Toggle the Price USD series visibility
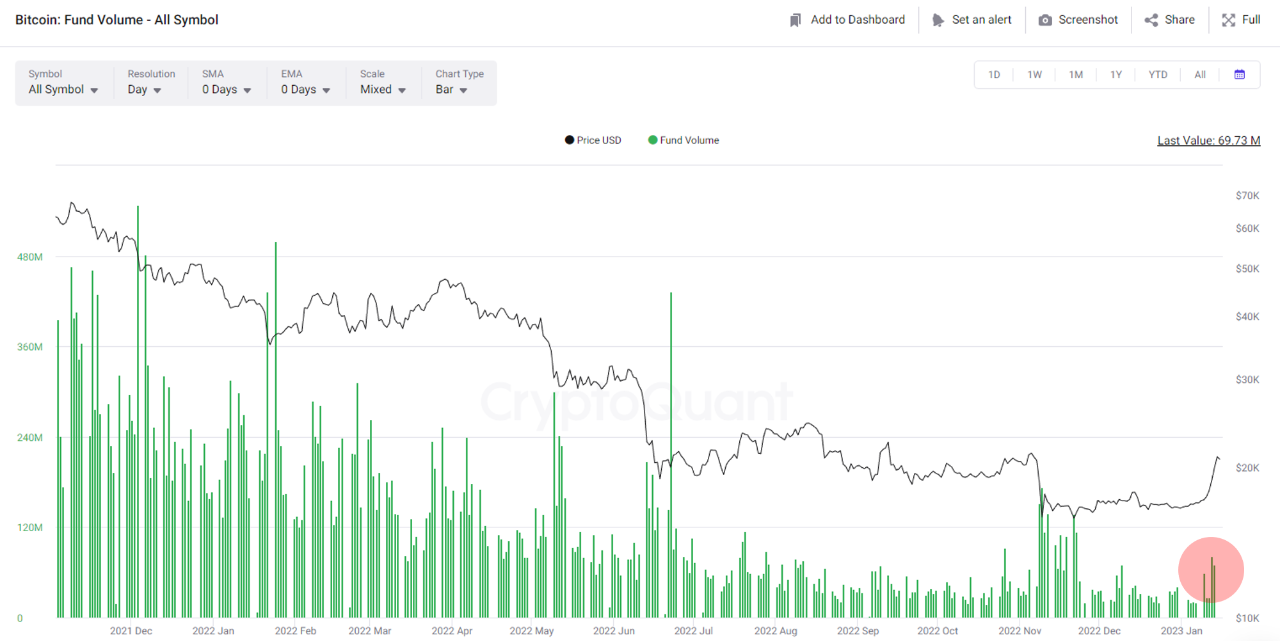The image size is (1280, 641). pyautogui.click(x=593, y=140)
